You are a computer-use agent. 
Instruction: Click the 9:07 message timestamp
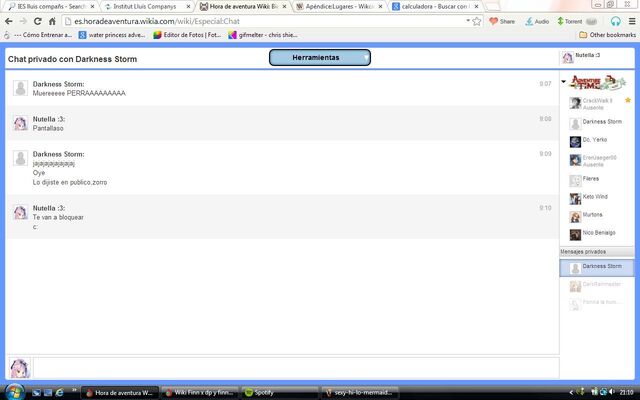pyautogui.click(x=545, y=84)
